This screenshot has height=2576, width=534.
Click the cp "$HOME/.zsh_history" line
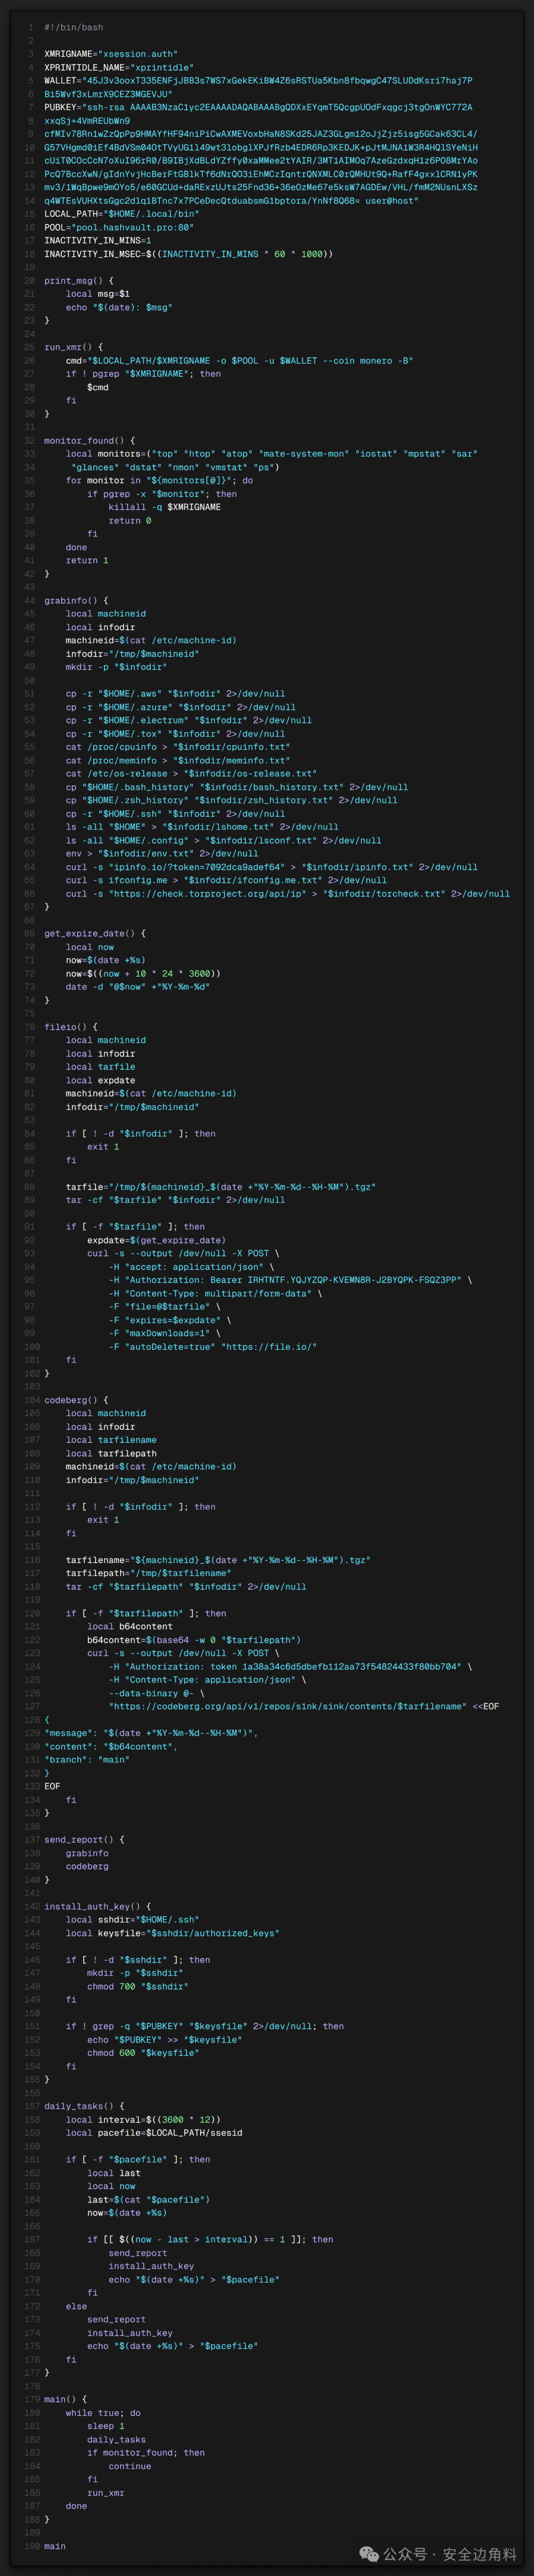coord(231,799)
